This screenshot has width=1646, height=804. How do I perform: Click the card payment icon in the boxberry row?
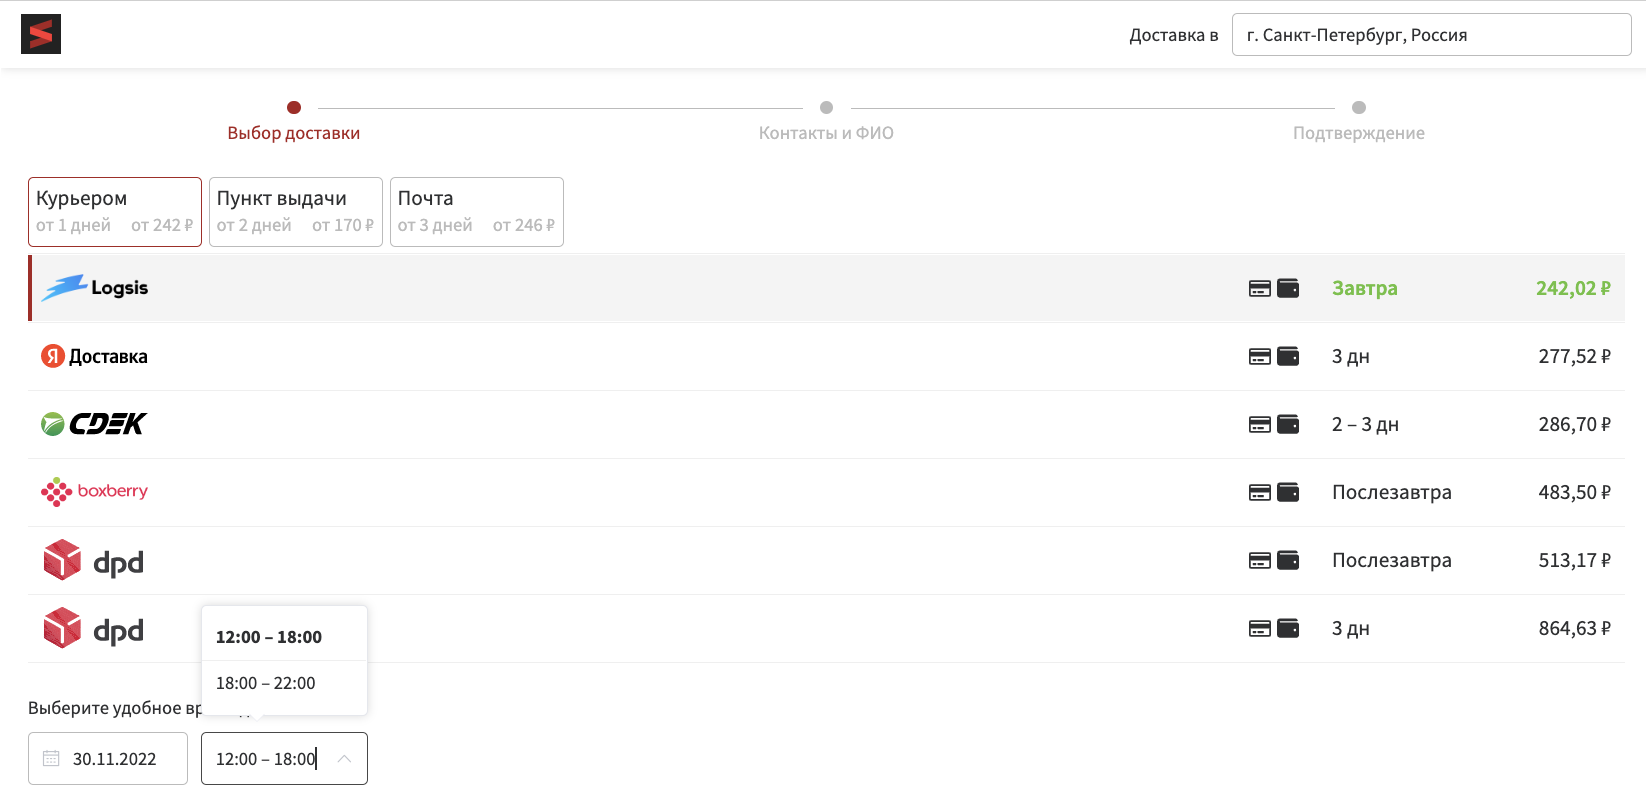coord(1260,493)
